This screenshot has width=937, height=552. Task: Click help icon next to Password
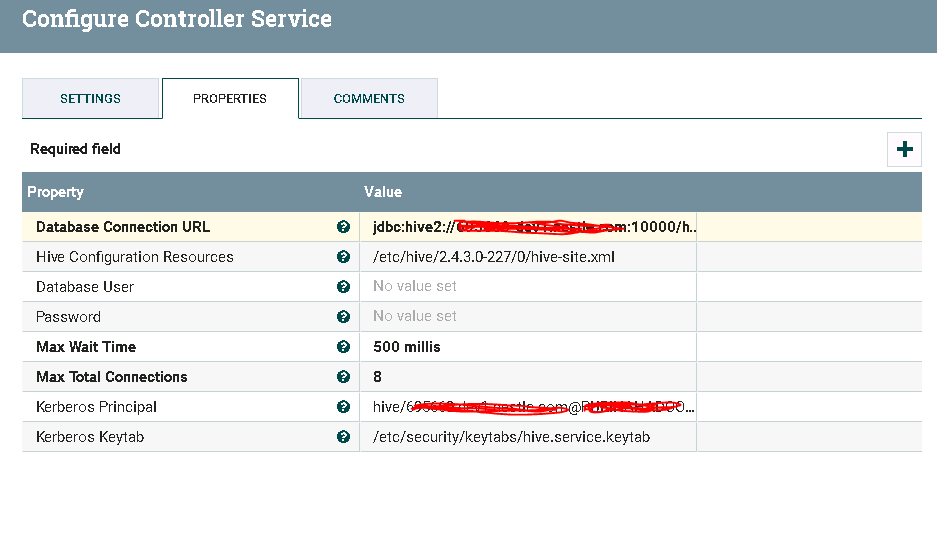pyautogui.click(x=343, y=317)
